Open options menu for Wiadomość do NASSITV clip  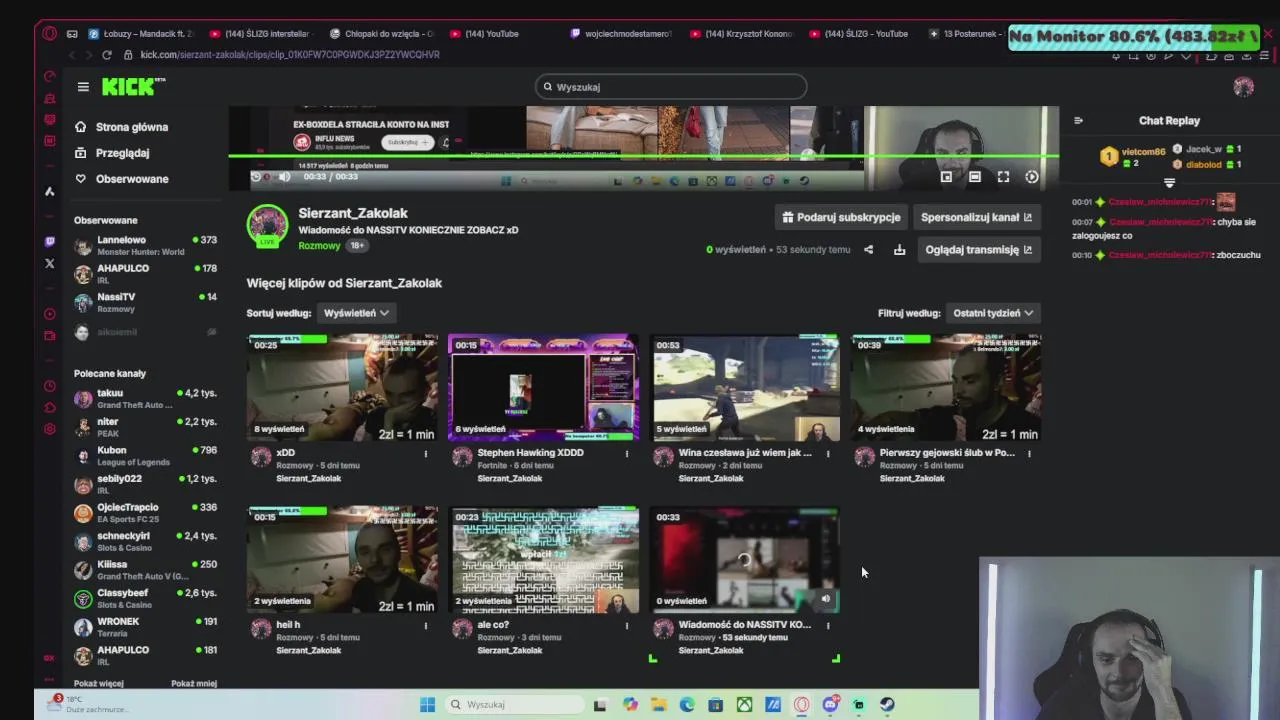coord(828,626)
